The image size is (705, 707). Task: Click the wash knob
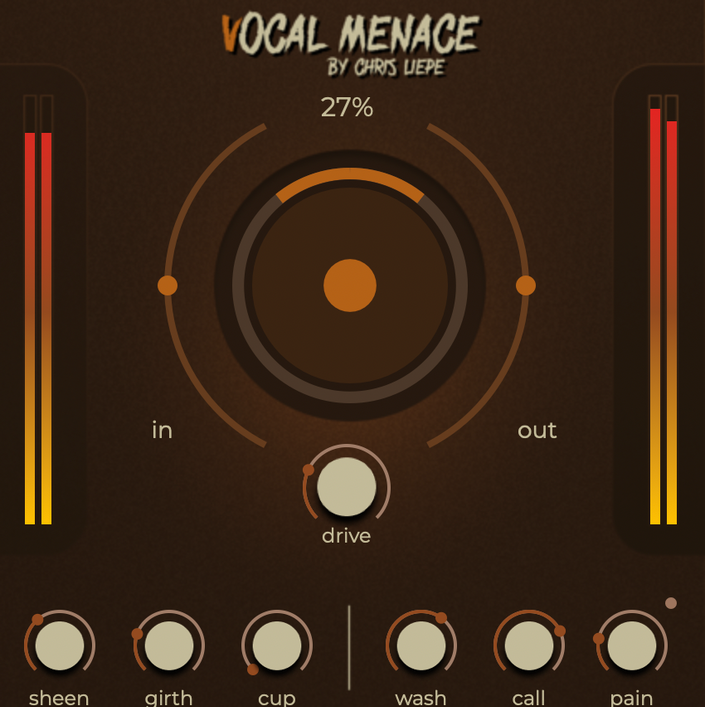pyautogui.click(x=421, y=645)
